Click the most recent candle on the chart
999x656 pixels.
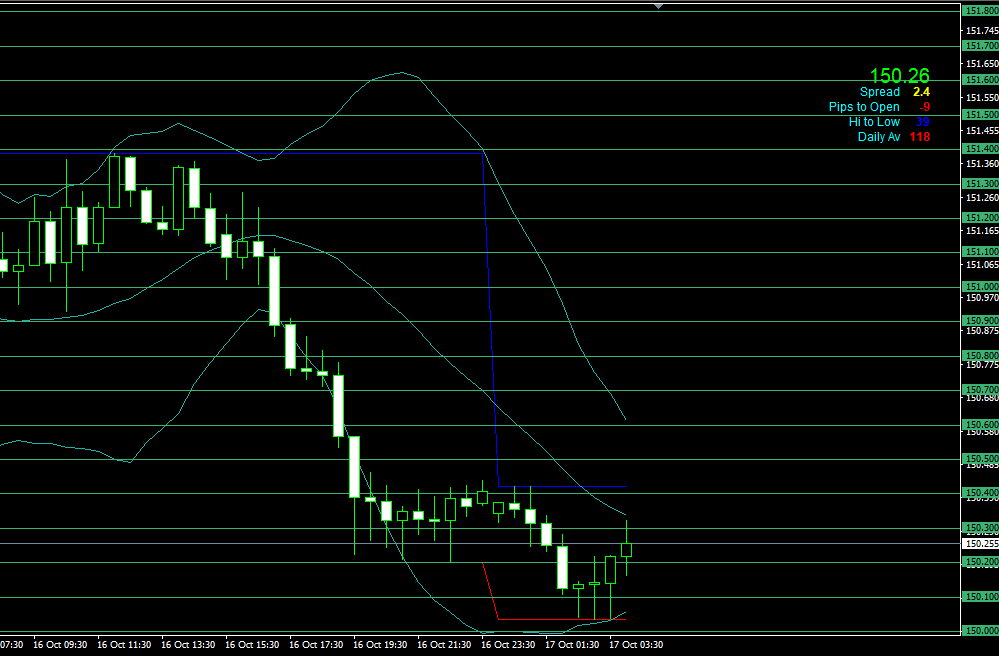pos(627,549)
